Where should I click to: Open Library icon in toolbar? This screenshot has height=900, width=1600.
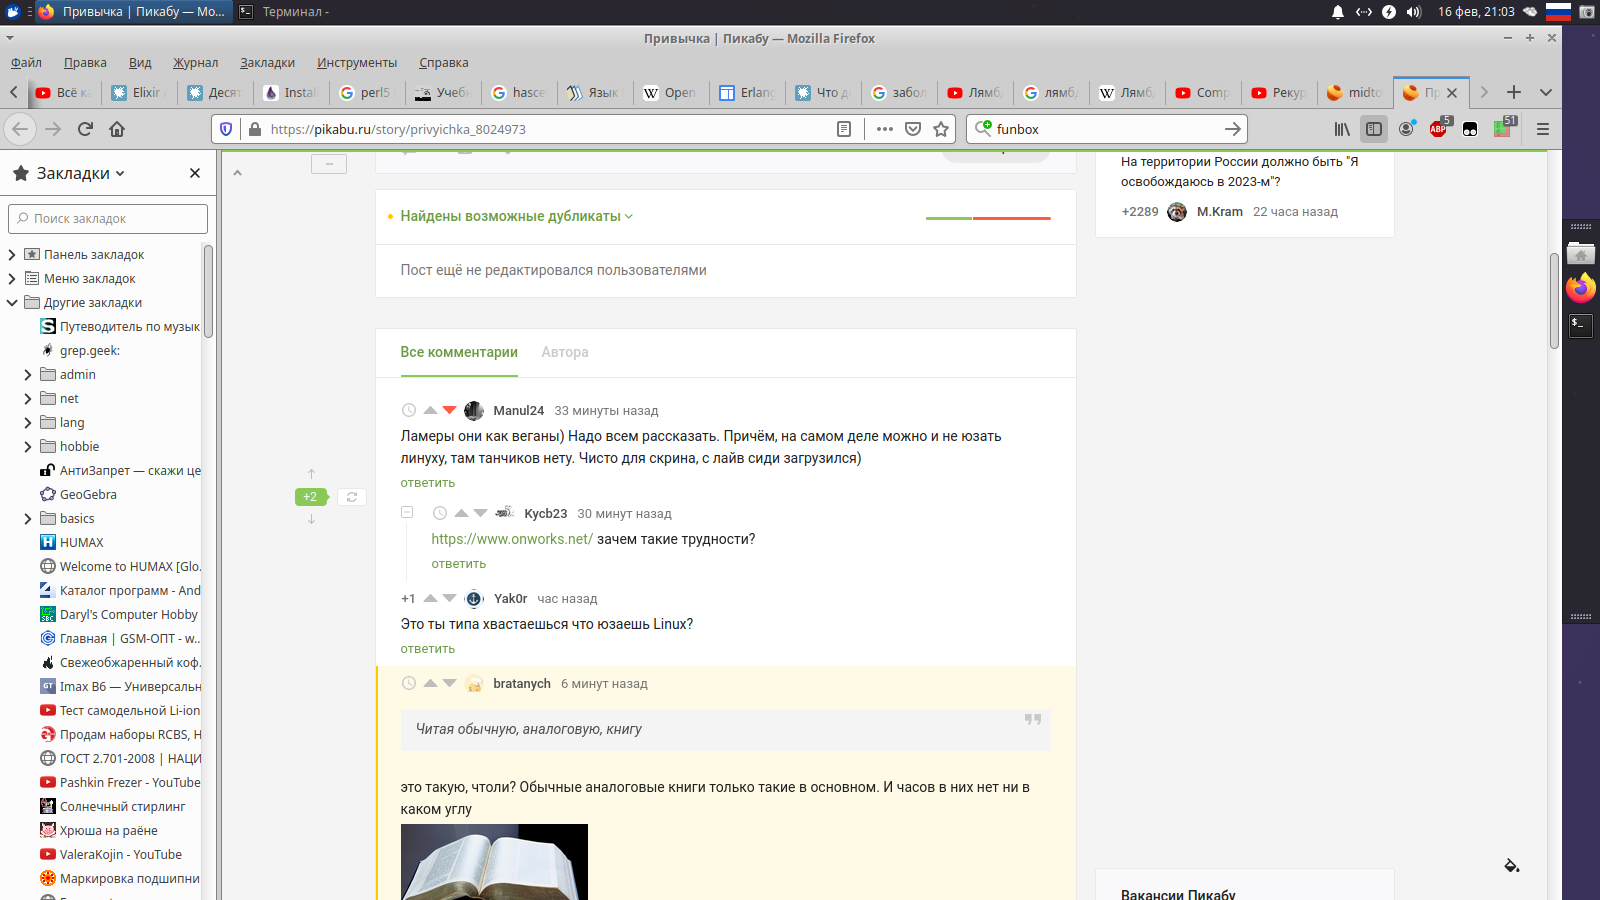click(1342, 129)
